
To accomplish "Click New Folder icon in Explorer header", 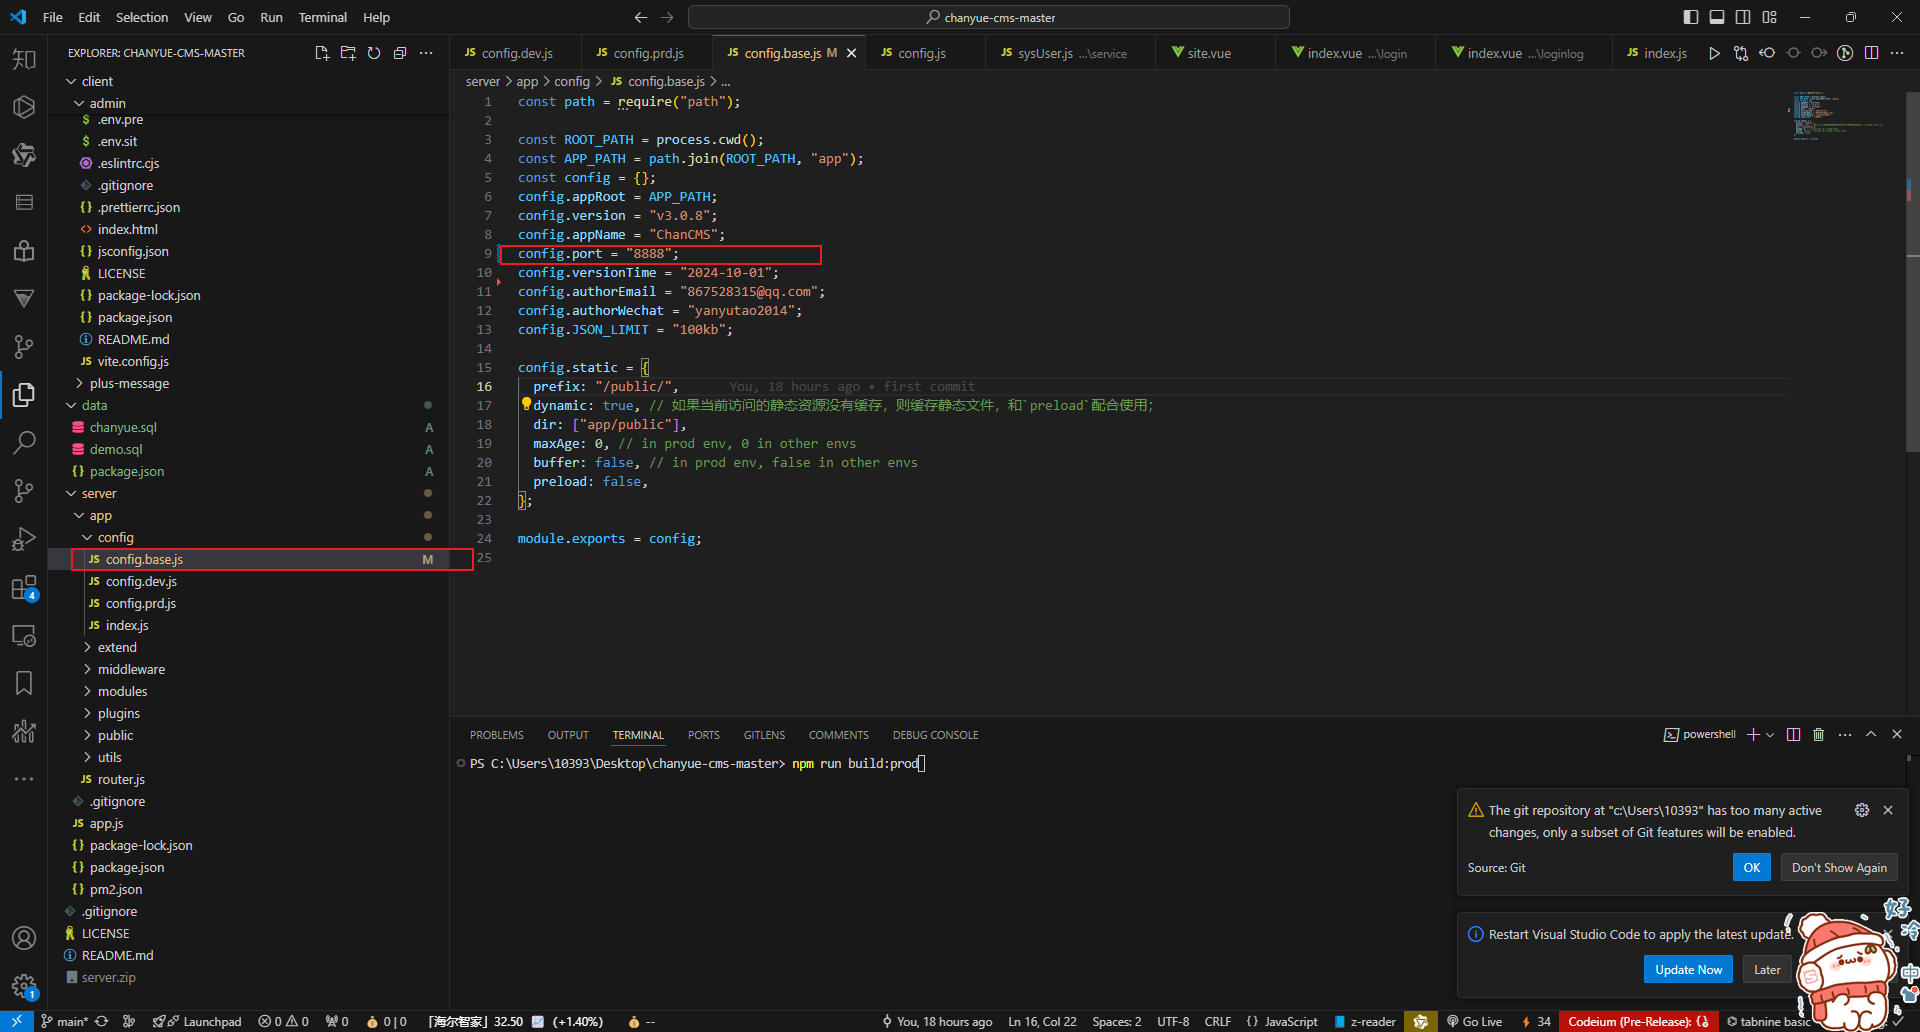I will pos(348,53).
